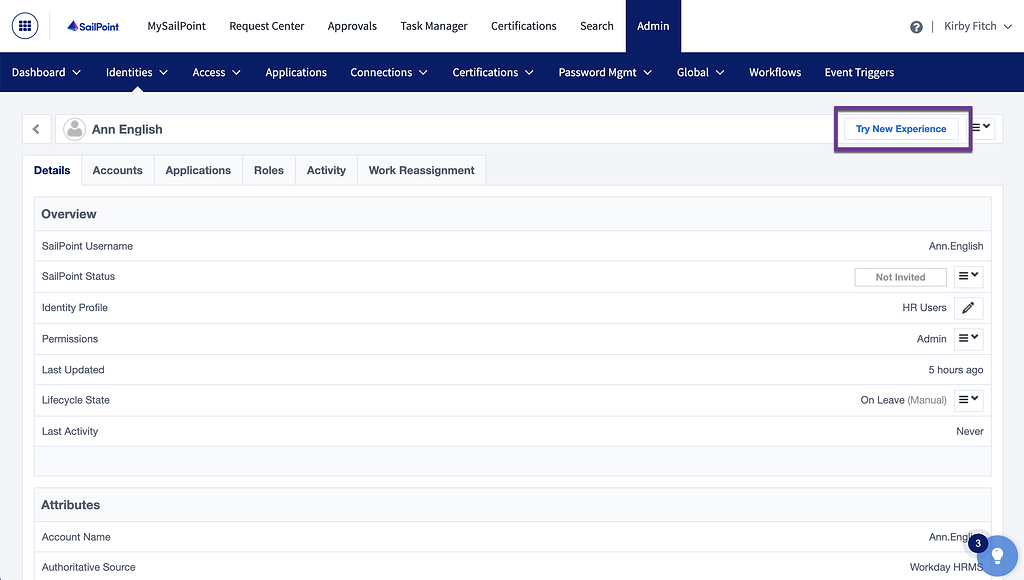1024x580 pixels.
Task: Expand the Identities navigation menu
Action: point(136,72)
